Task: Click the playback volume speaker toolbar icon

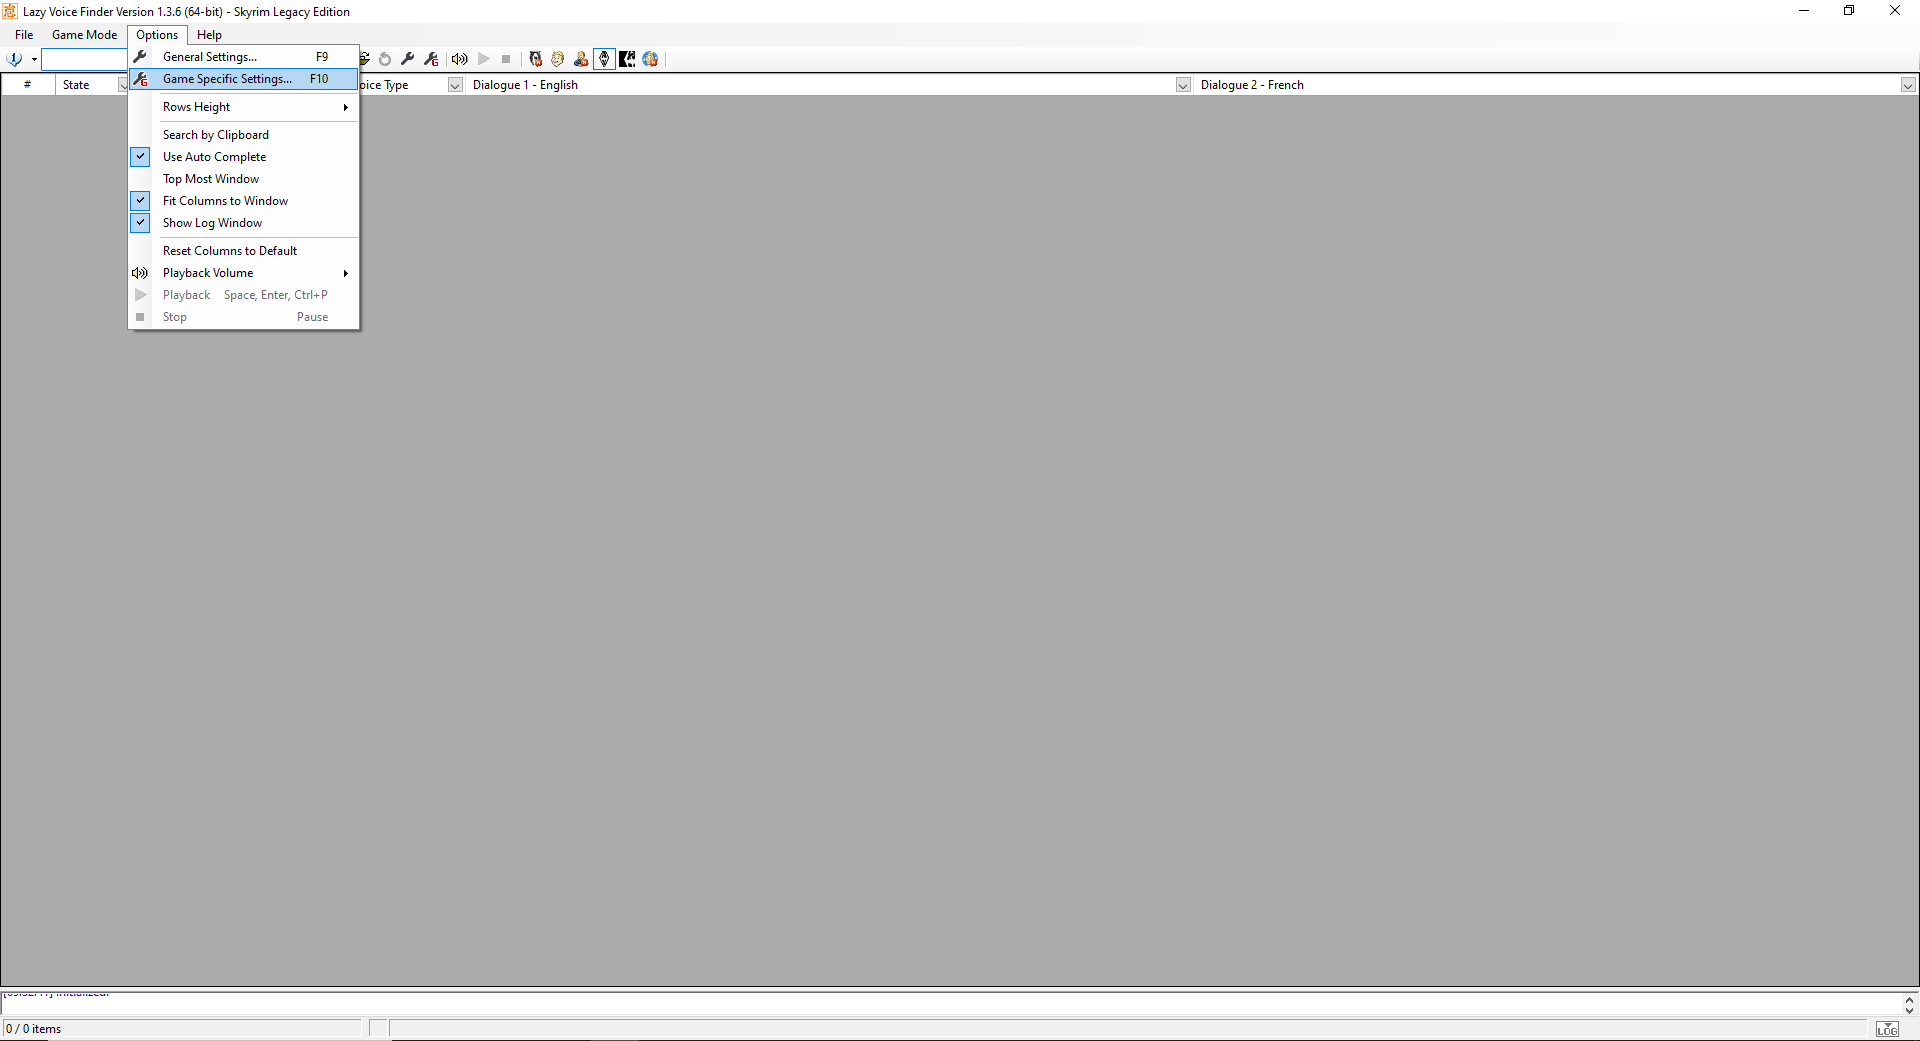Action: 460,59
